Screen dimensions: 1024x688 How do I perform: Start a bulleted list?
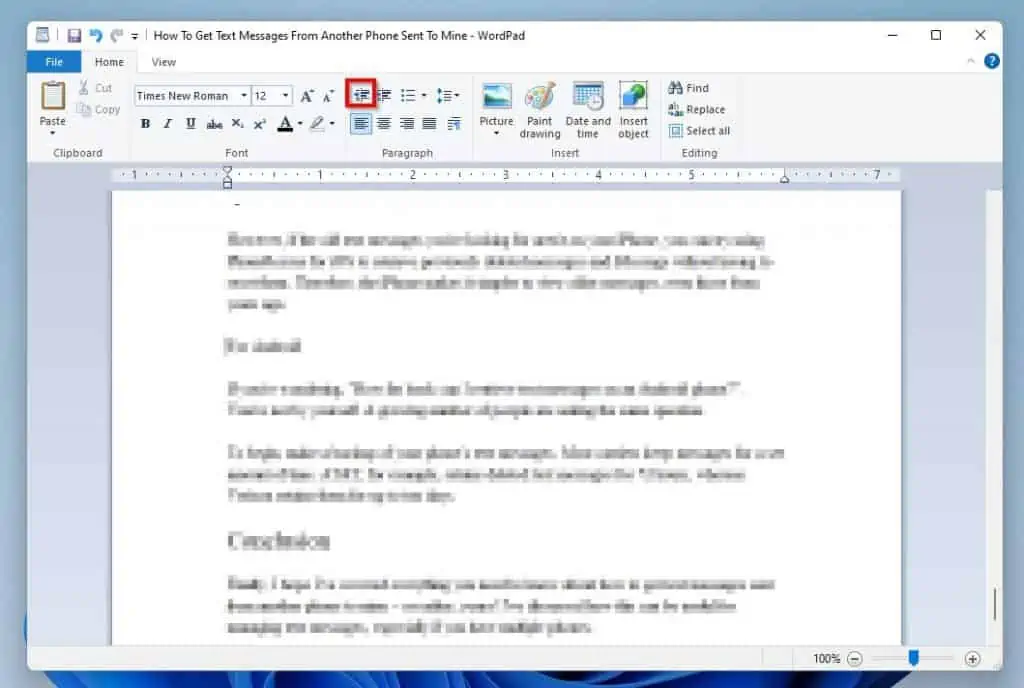pyautogui.click(x=408, y=95)
